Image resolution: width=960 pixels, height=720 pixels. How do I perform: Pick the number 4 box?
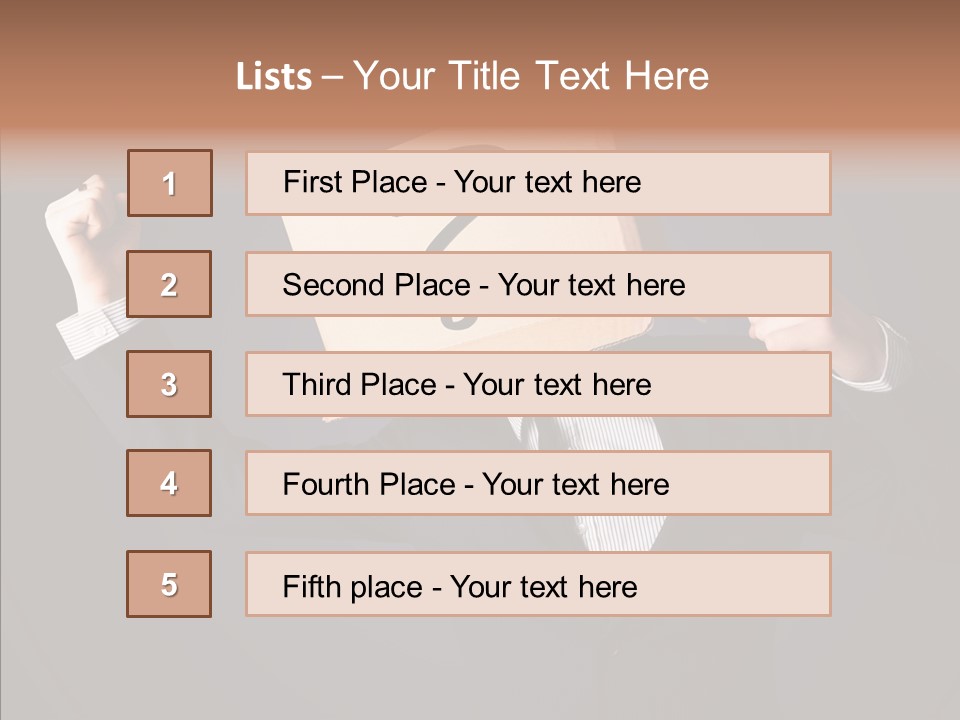(x=169, y=483)
